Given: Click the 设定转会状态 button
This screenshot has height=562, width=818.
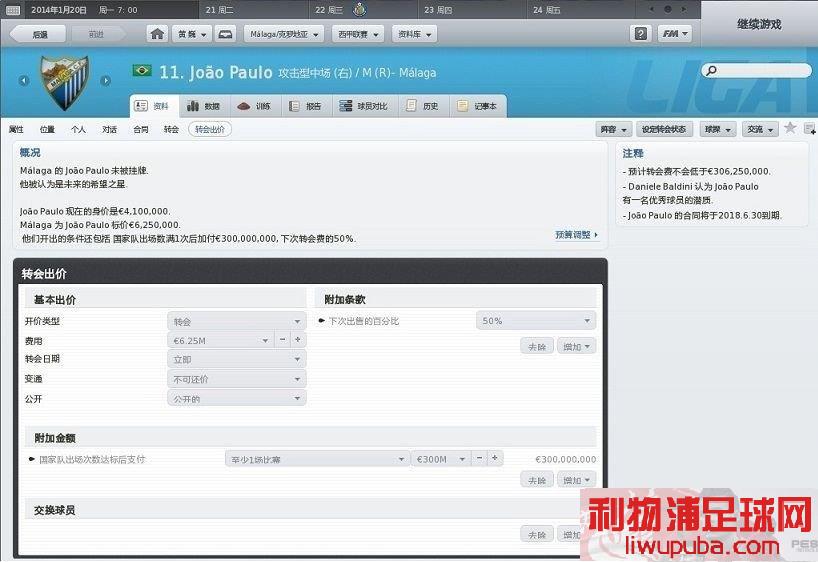Looking at the screenshot, I should (x=664, y=129).
